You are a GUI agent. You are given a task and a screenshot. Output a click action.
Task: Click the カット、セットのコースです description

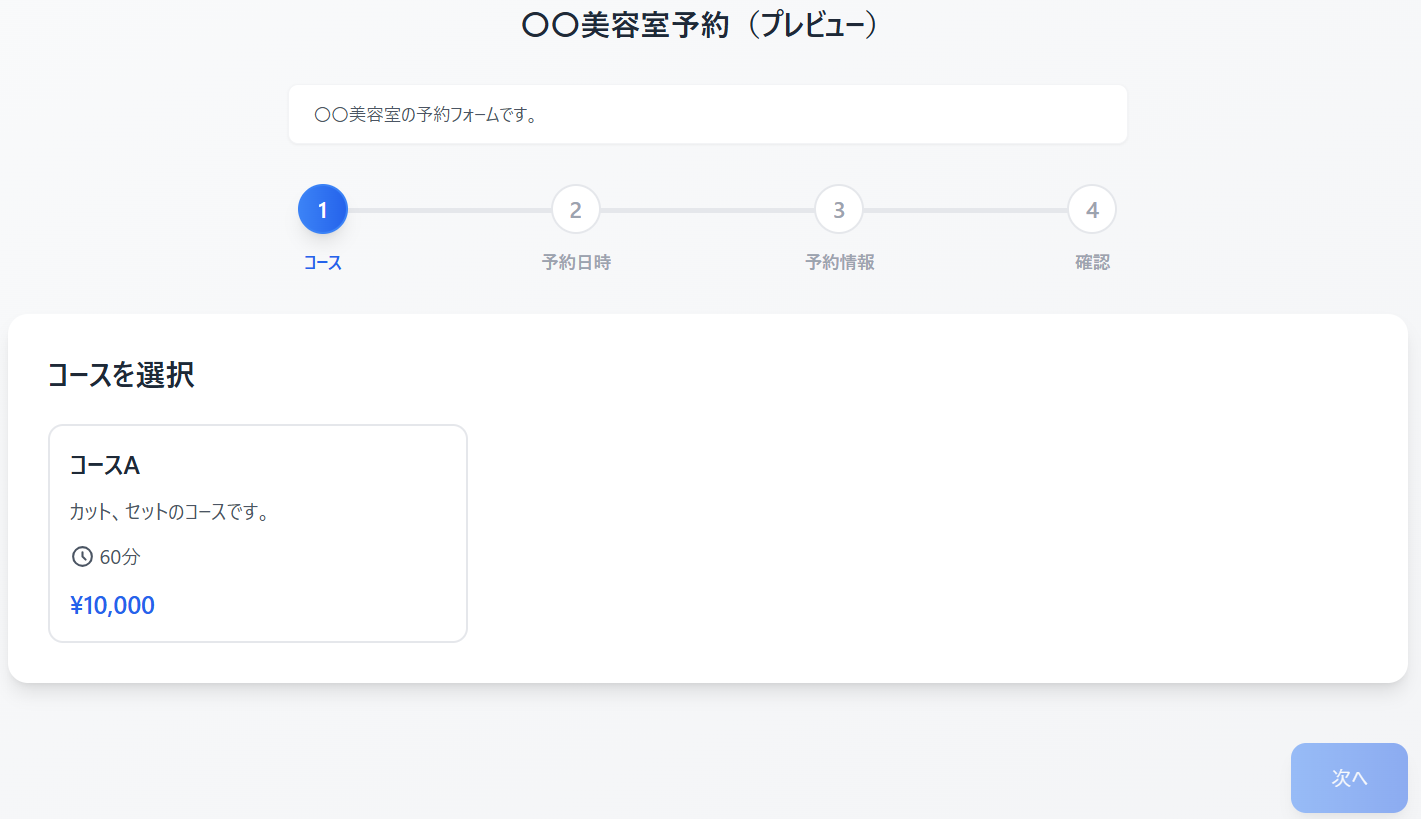(169, 513)
